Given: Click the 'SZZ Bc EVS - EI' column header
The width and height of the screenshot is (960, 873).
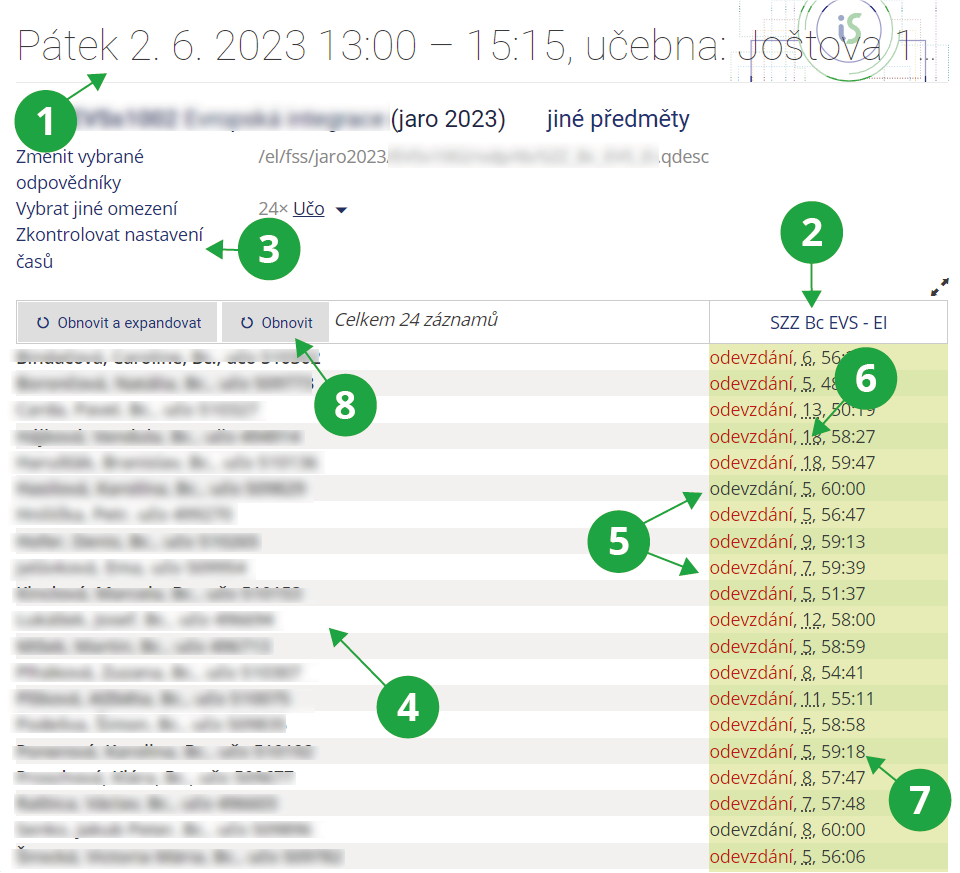Looking at the screenshot, I should coord(828,323).
